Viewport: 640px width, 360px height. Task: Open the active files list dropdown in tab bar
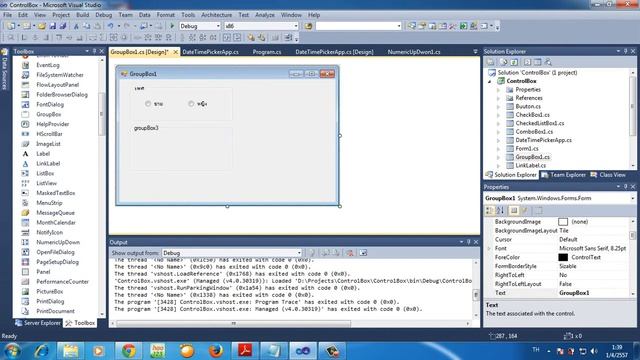click(x=475, y=52)
